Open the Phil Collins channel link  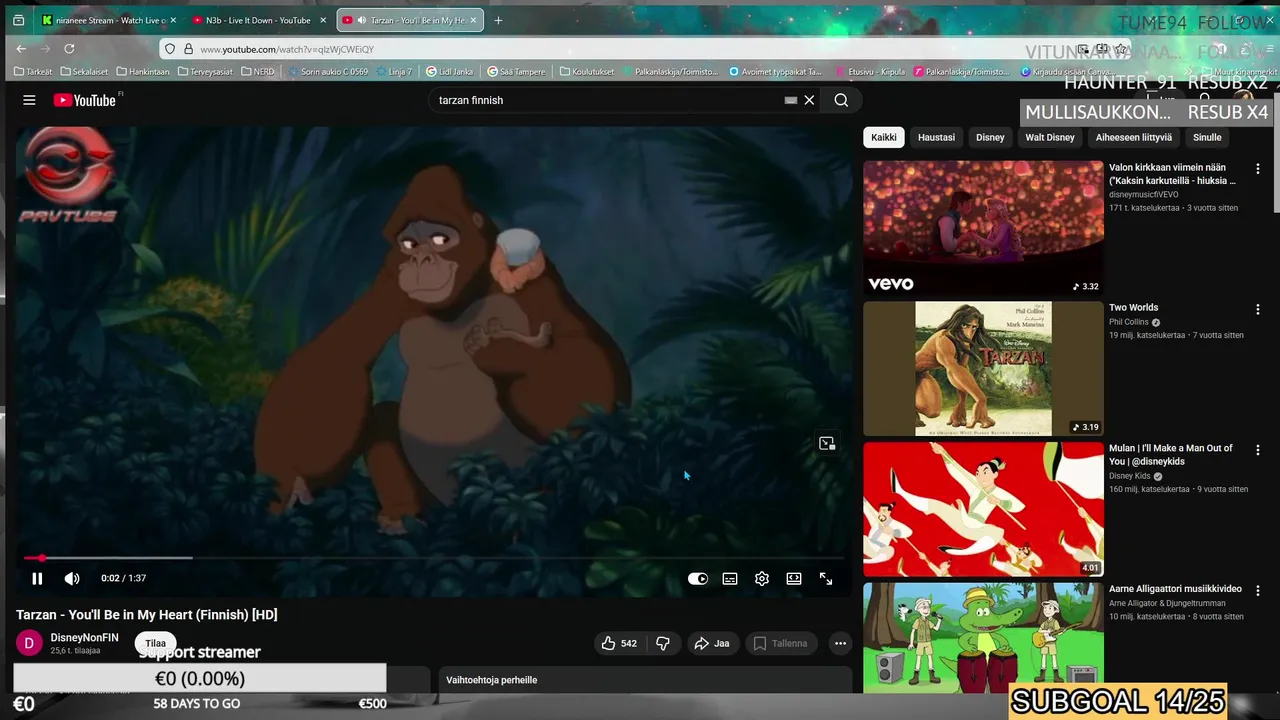click(1129, 322)
